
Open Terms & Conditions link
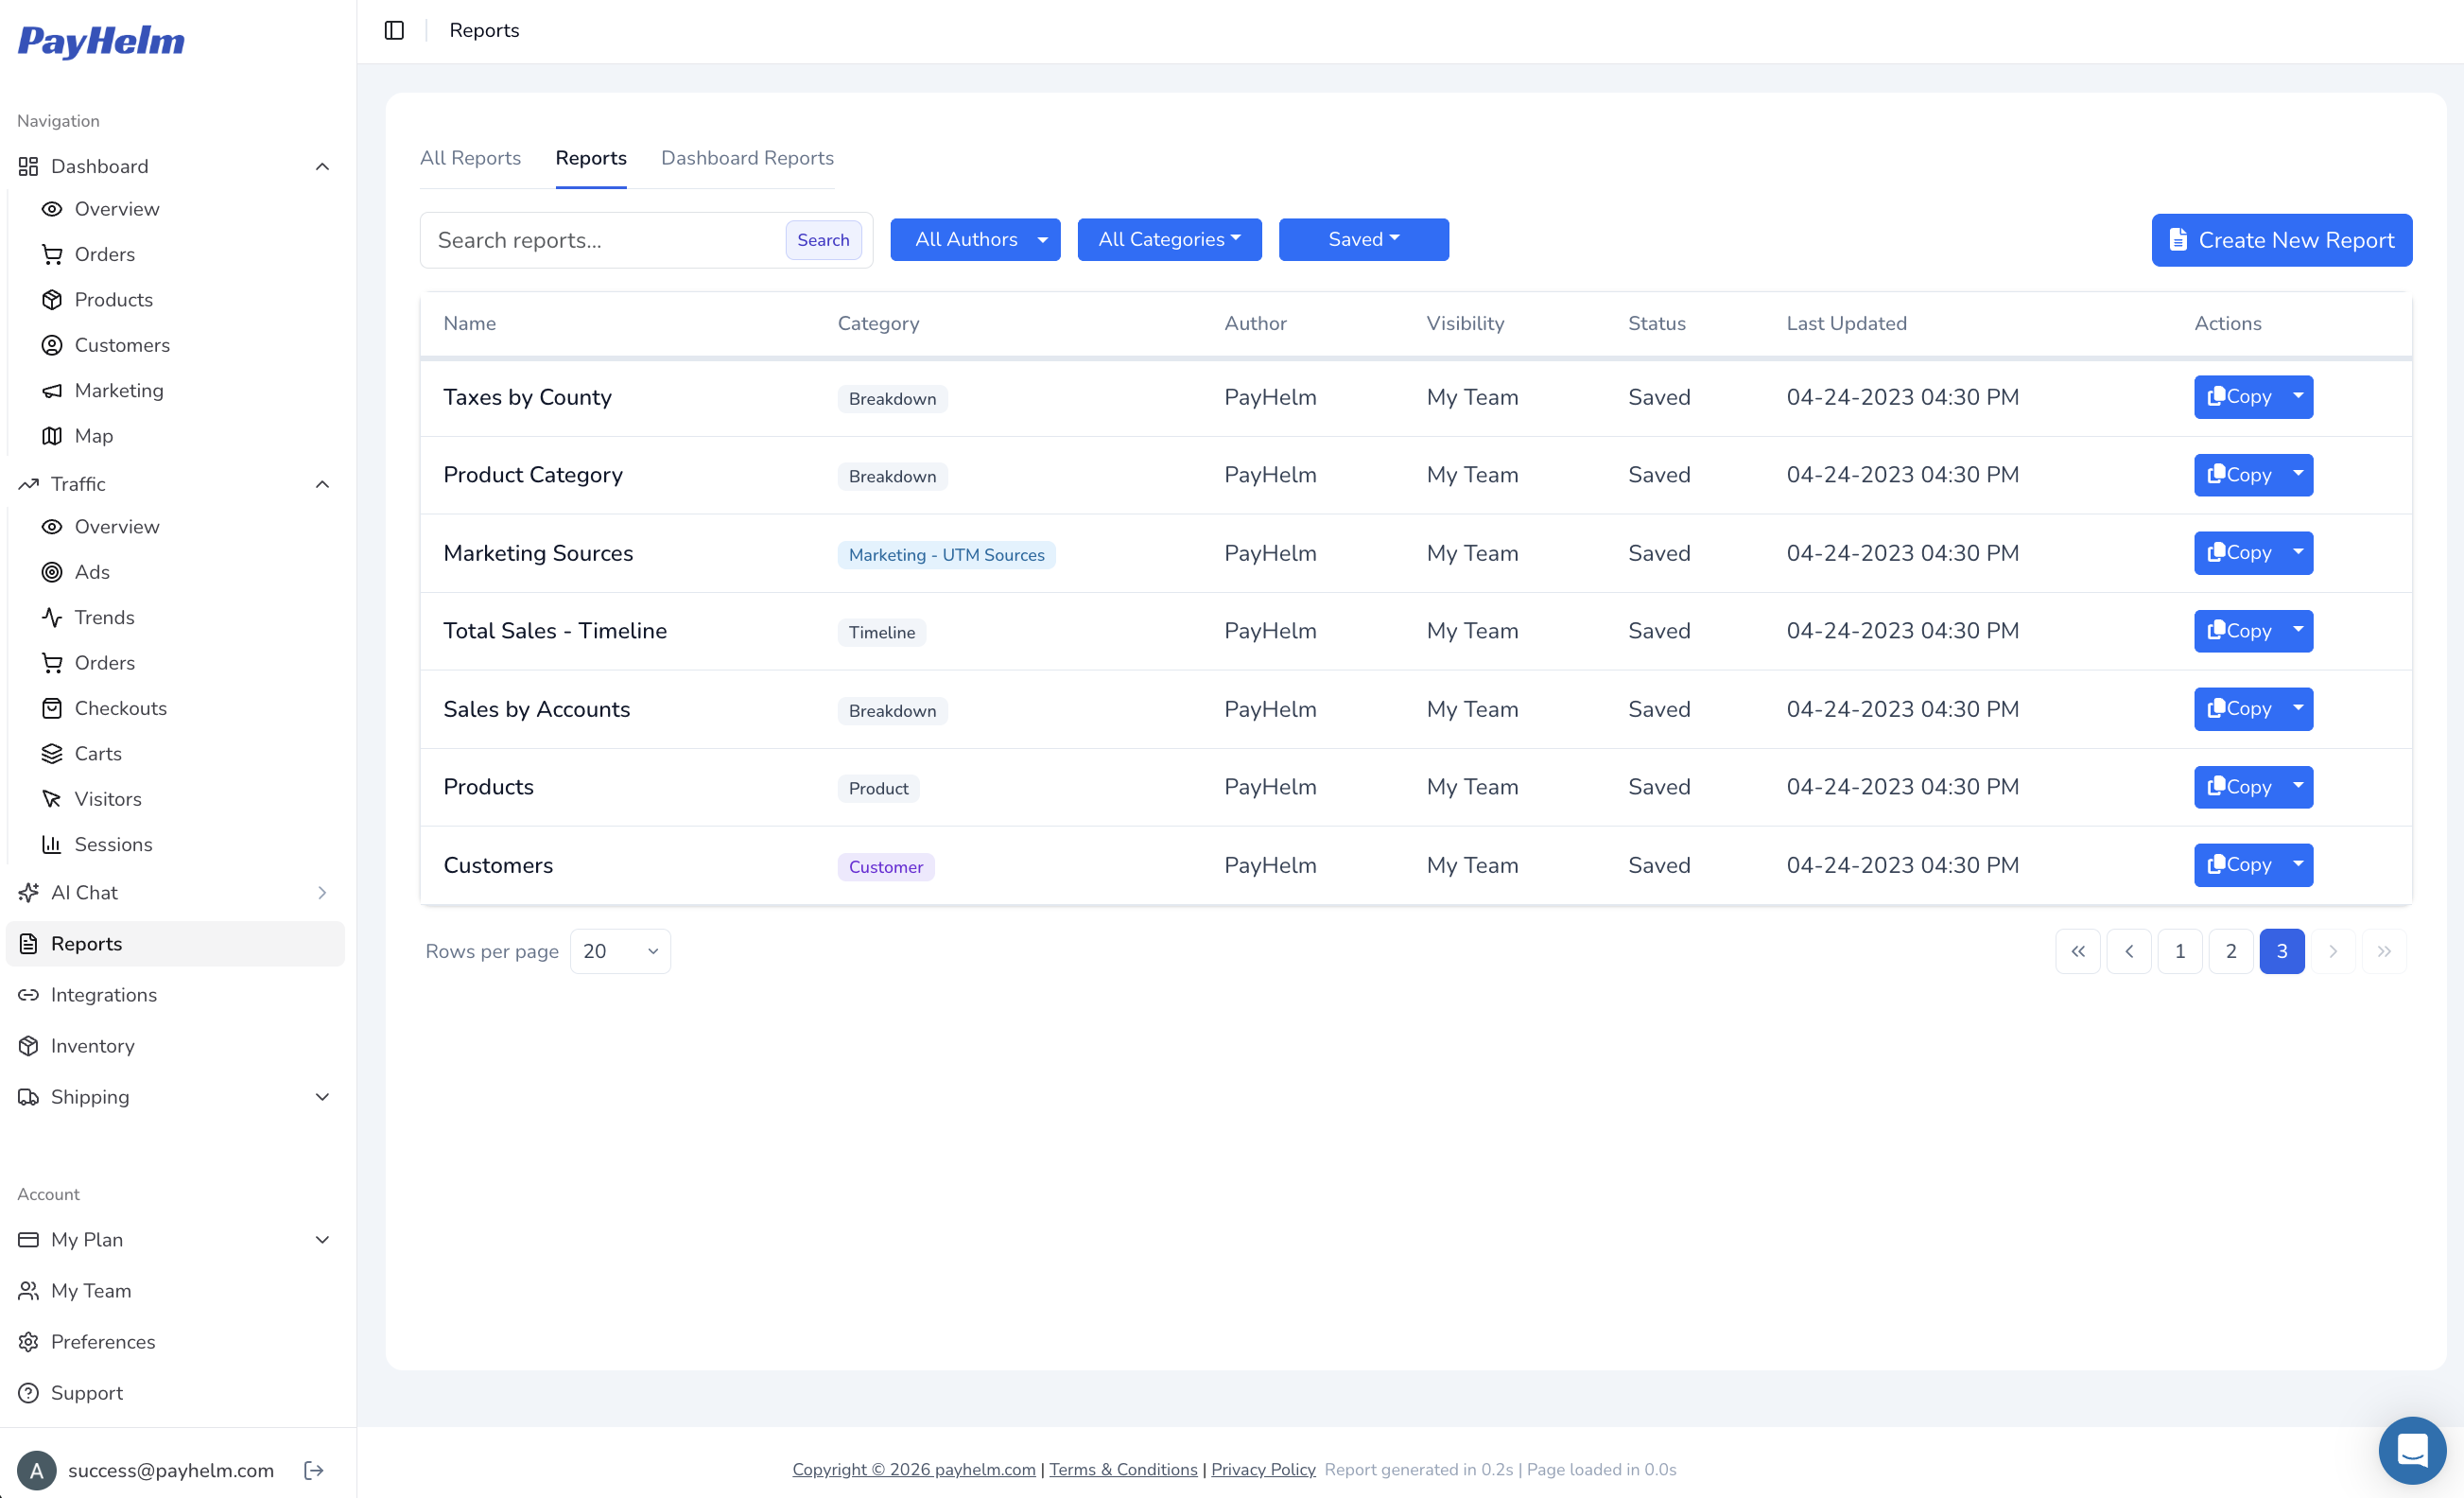1123,1470
